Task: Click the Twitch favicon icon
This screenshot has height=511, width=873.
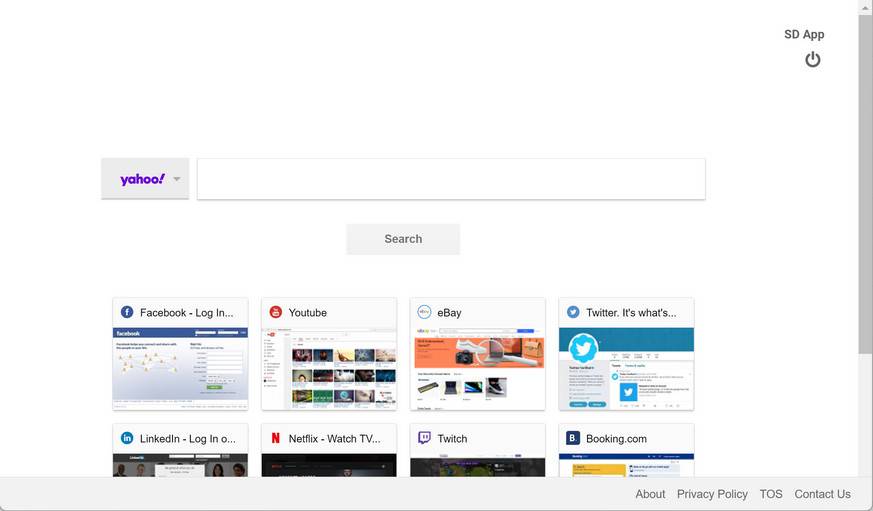Action: click(424, 438)
